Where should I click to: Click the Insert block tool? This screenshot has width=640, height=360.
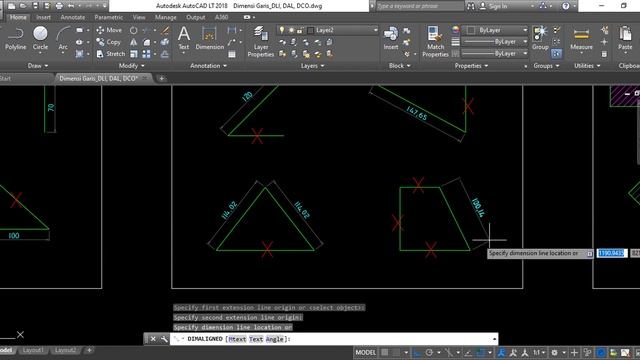click(x=391, y=38)
